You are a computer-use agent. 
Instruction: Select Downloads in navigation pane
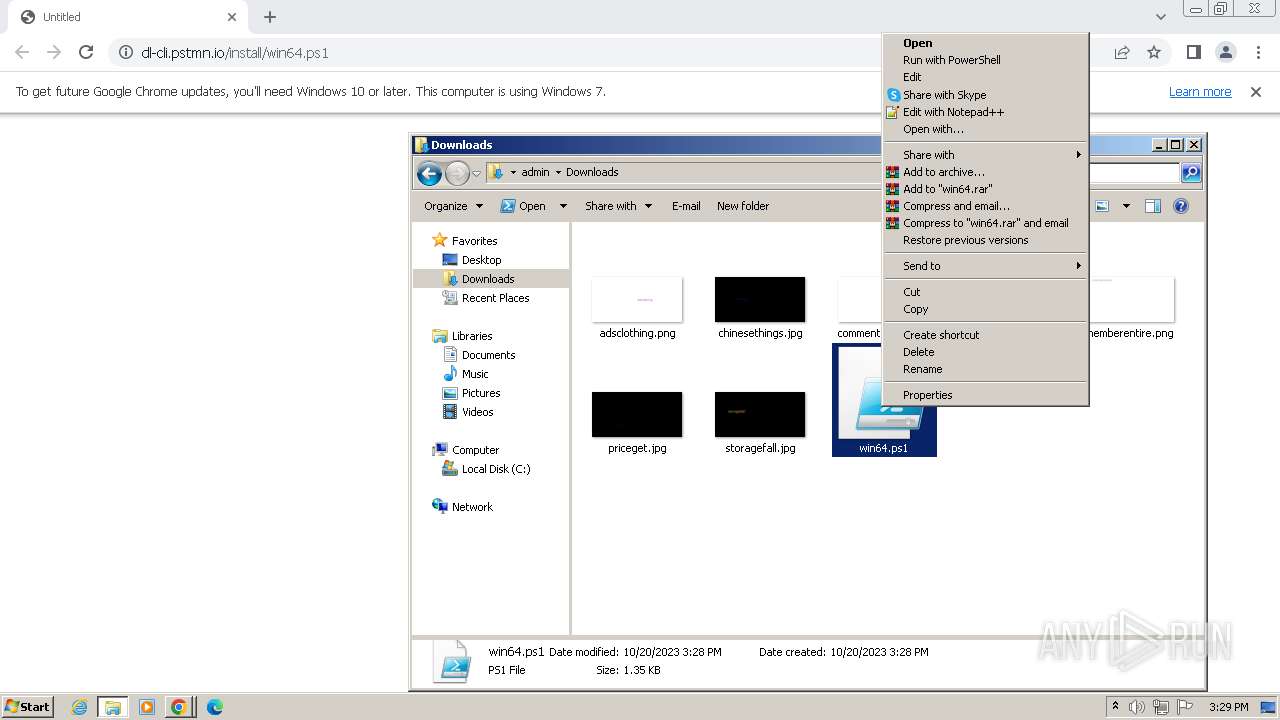(x=488, y=279)
